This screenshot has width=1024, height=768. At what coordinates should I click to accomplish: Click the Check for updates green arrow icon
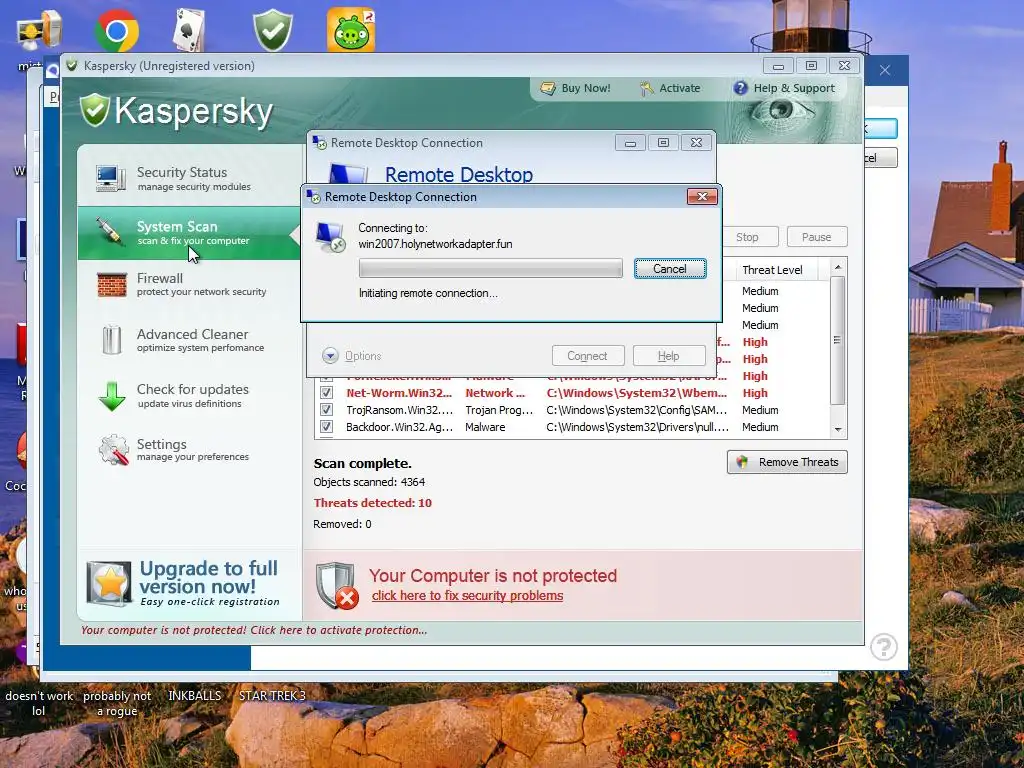click(112, 396)
